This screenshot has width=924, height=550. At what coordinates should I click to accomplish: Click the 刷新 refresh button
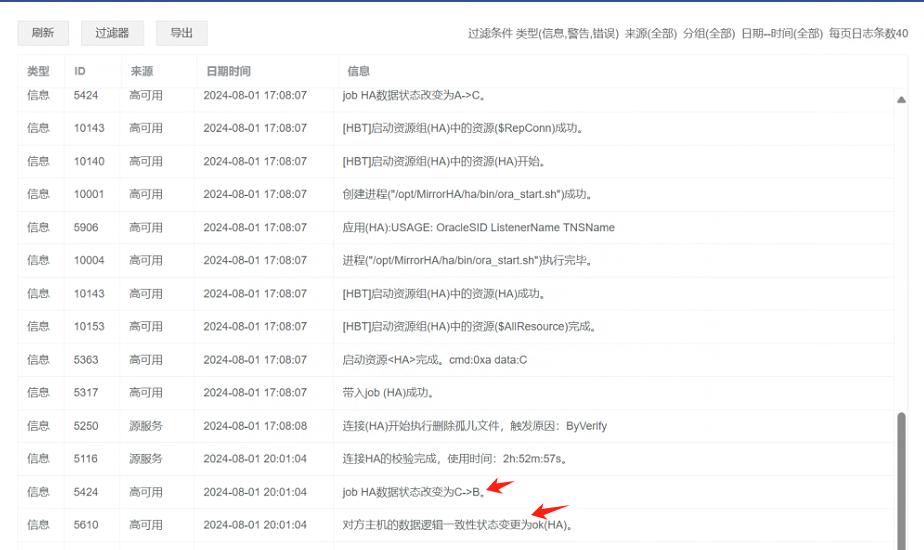(x=43, y=33)
